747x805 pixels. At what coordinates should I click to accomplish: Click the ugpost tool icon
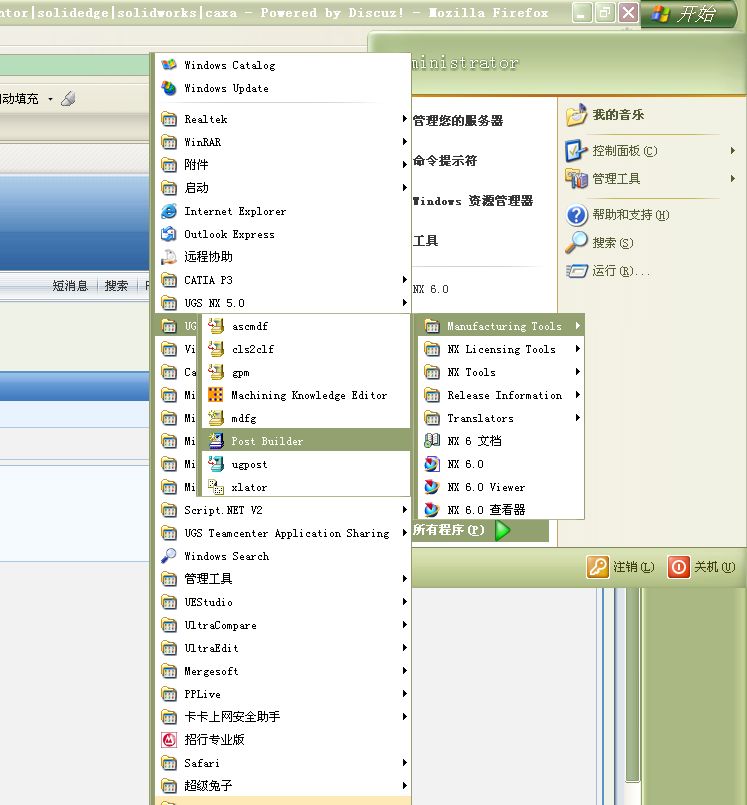point(216,464)
